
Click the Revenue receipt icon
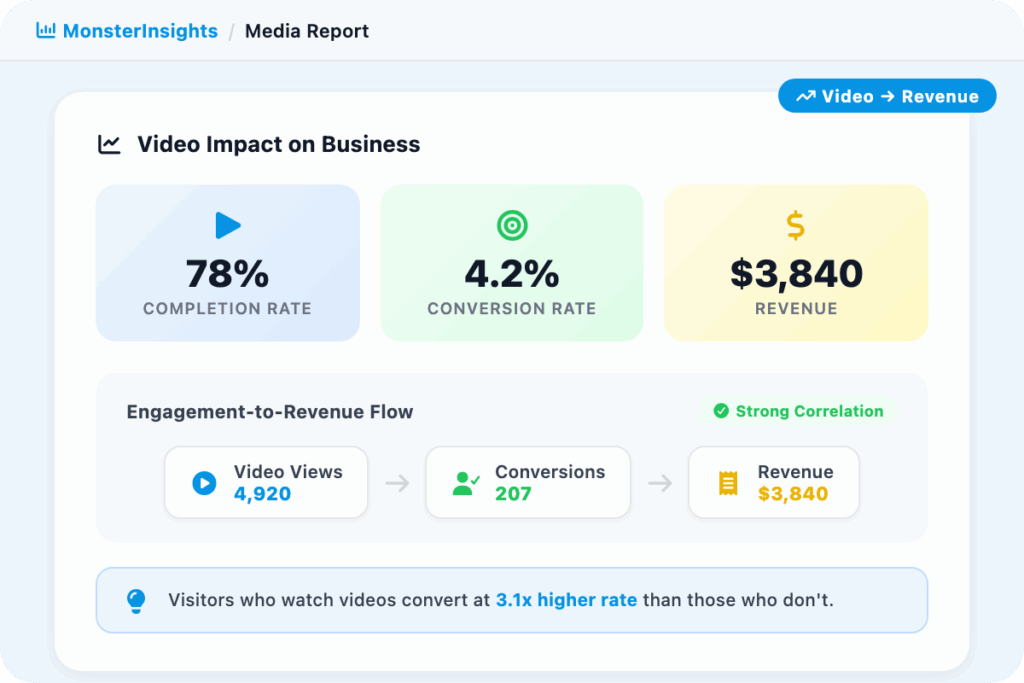(728, 484)
